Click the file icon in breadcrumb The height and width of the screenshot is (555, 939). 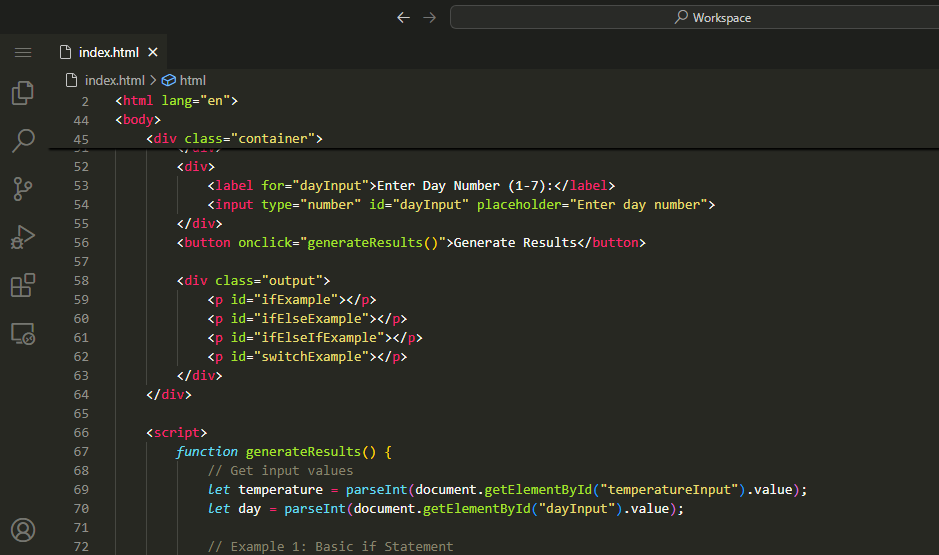(71, 80)
